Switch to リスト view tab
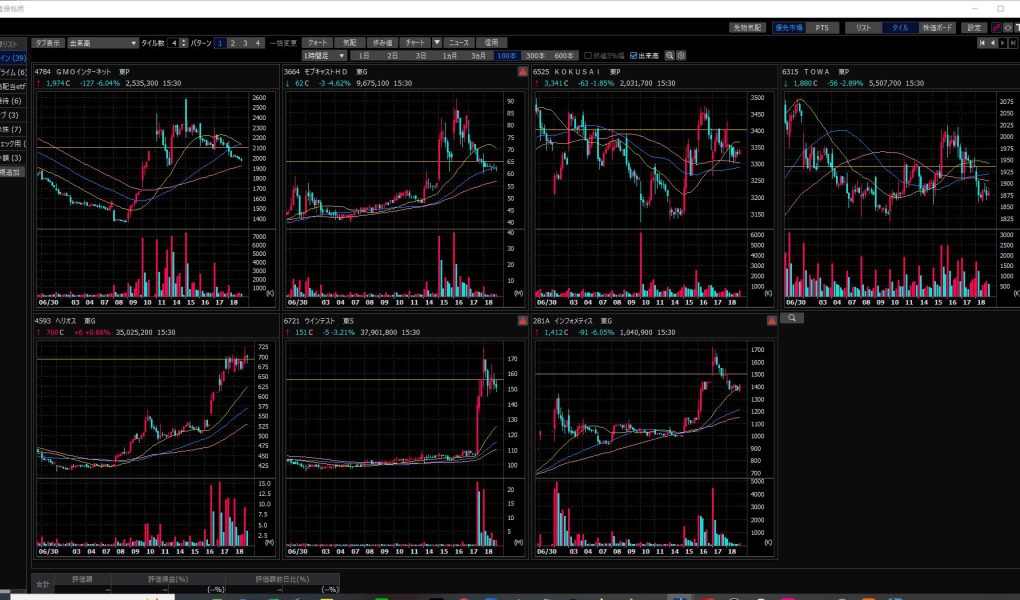Screen dimensions: 1020x600 (x=864, y=28)
